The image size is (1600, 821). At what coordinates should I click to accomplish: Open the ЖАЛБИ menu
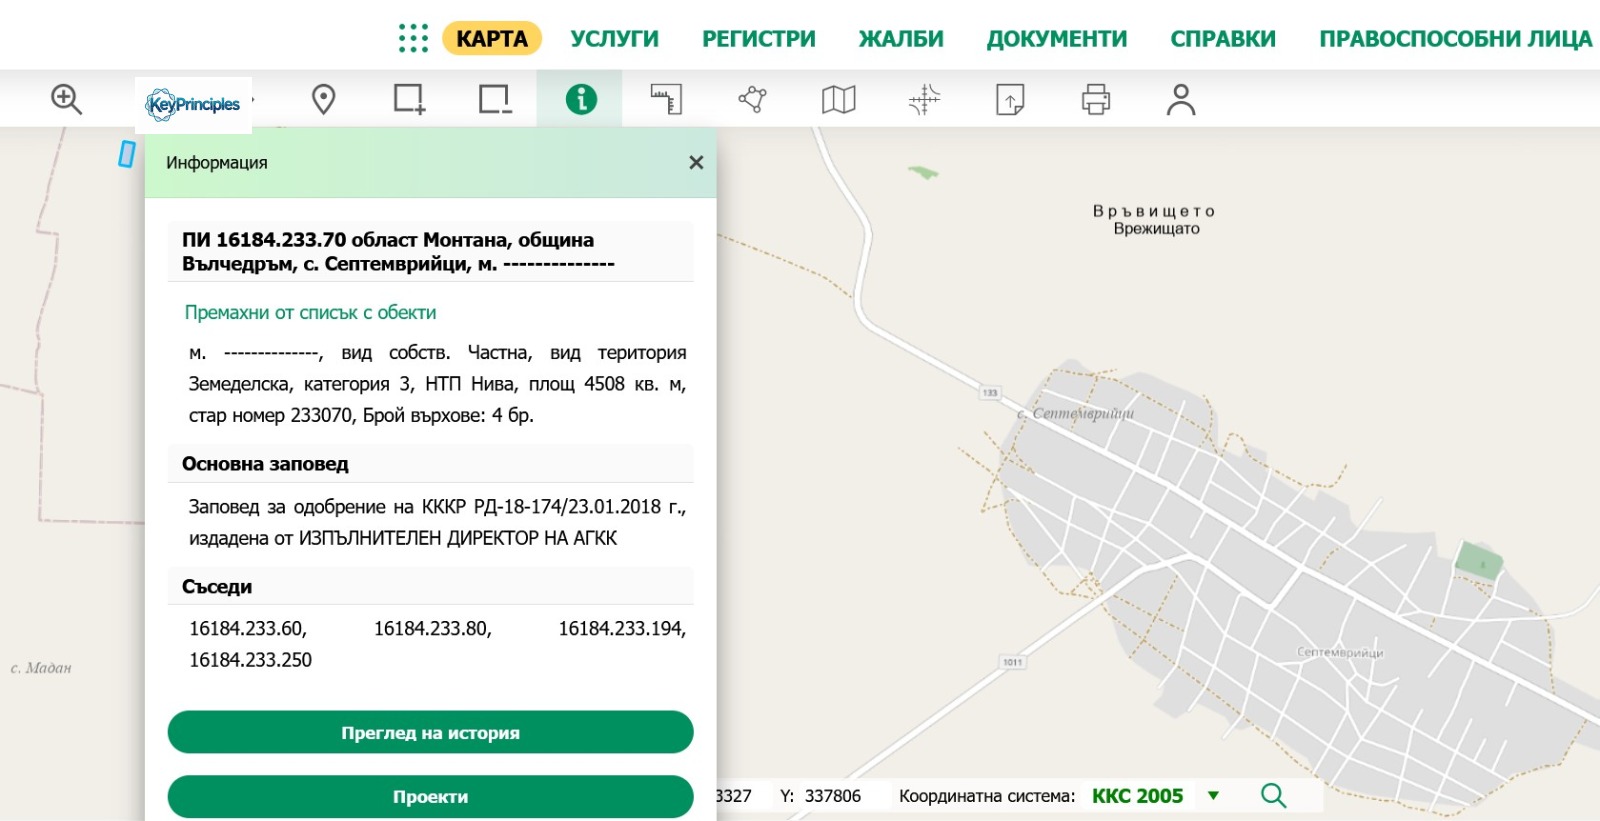pyautogui.click(x=901, y=38)
